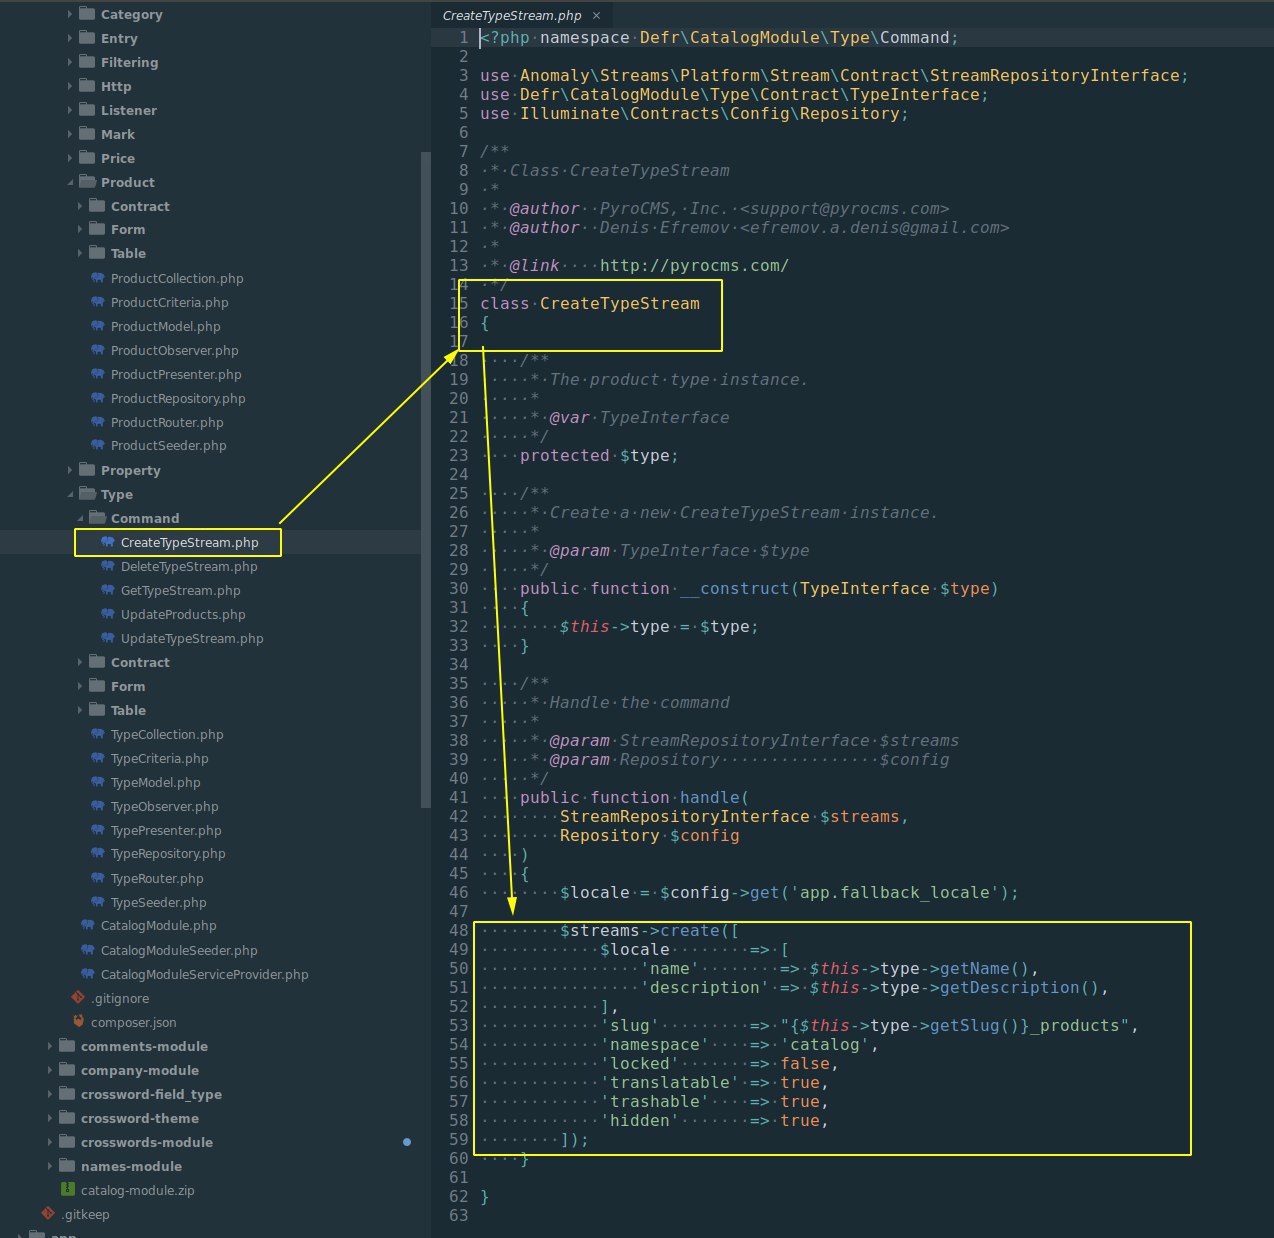1274x1238 pixels.
Task: Click 'app.fallback_locale' string on line 46
Action: 895,892
